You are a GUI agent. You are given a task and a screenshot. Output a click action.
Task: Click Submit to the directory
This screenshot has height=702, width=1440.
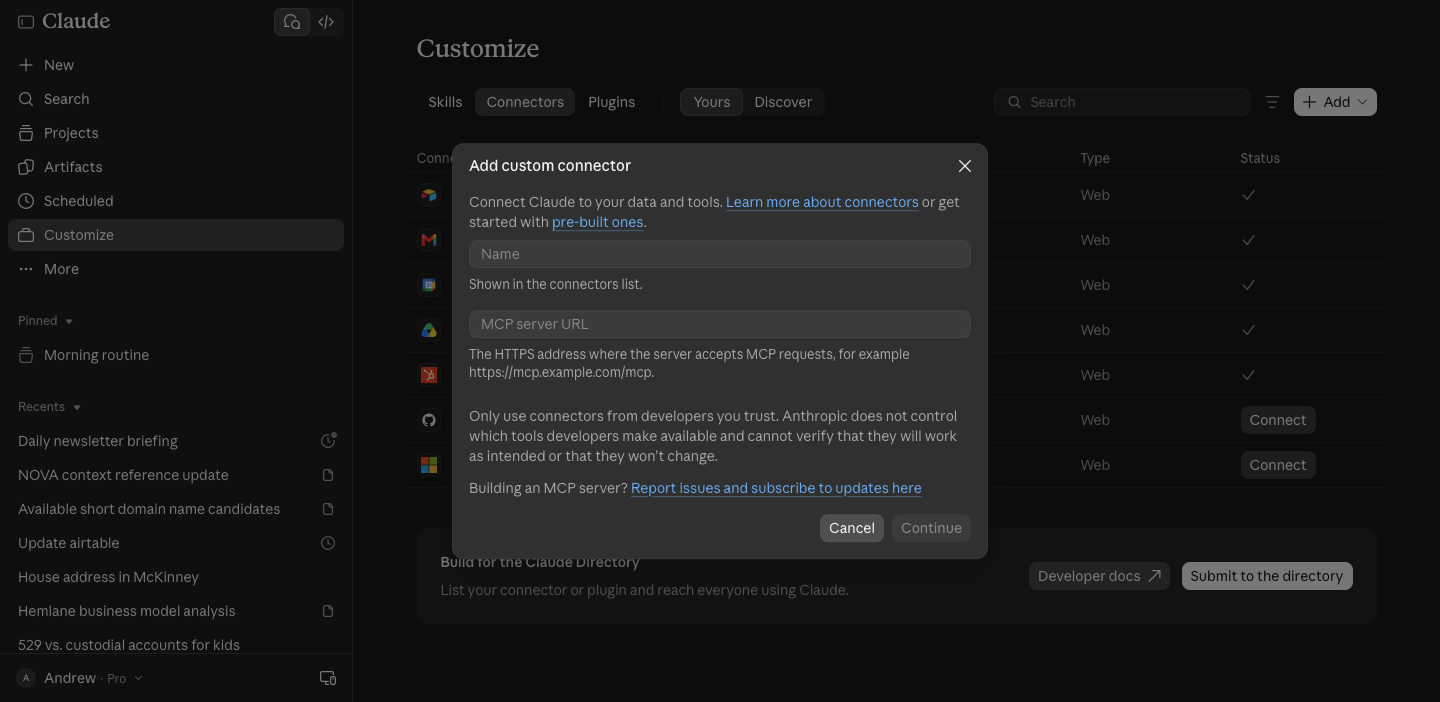1267,576
